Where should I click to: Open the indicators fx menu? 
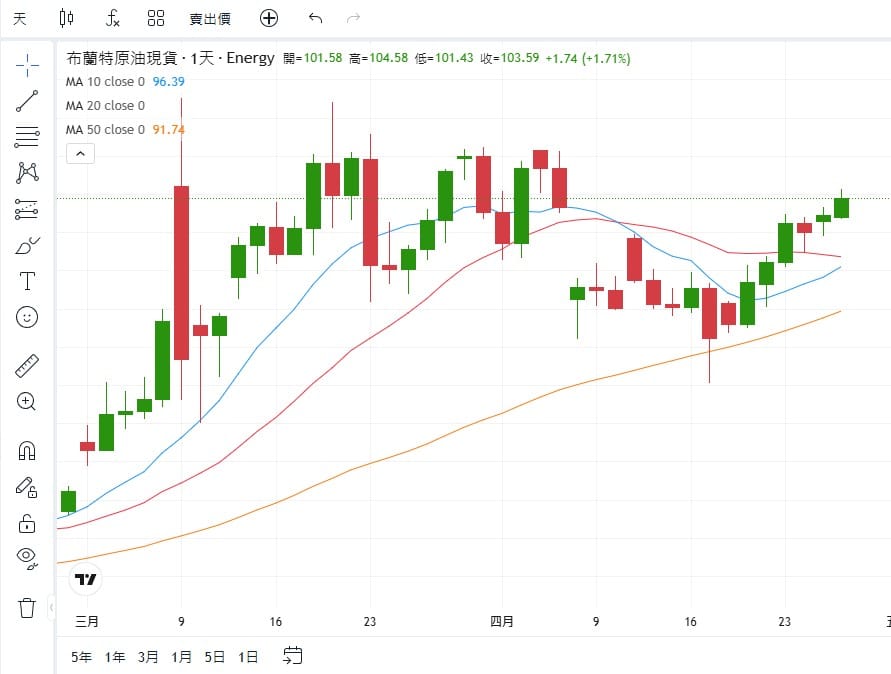[x=110, y=18]
